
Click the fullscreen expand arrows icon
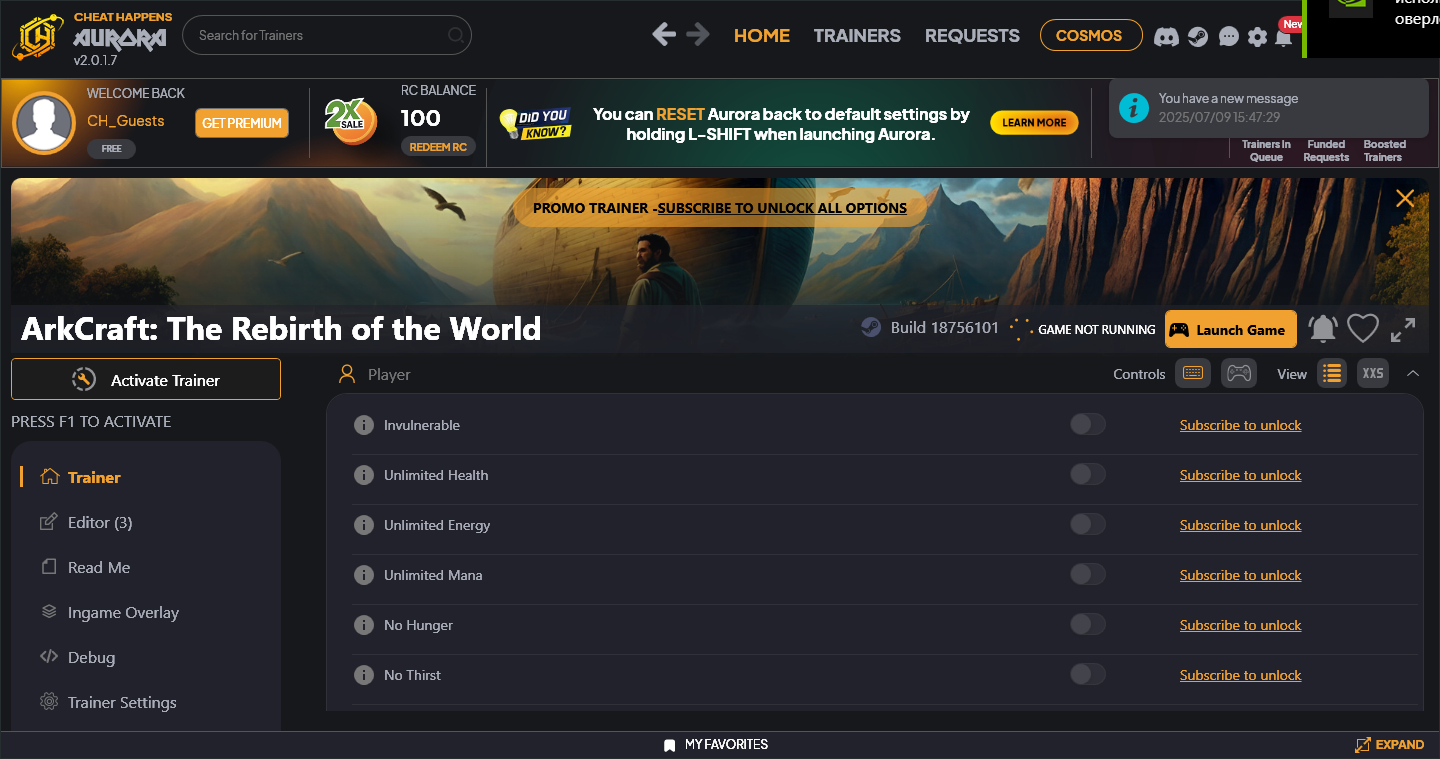point(1403,329)
